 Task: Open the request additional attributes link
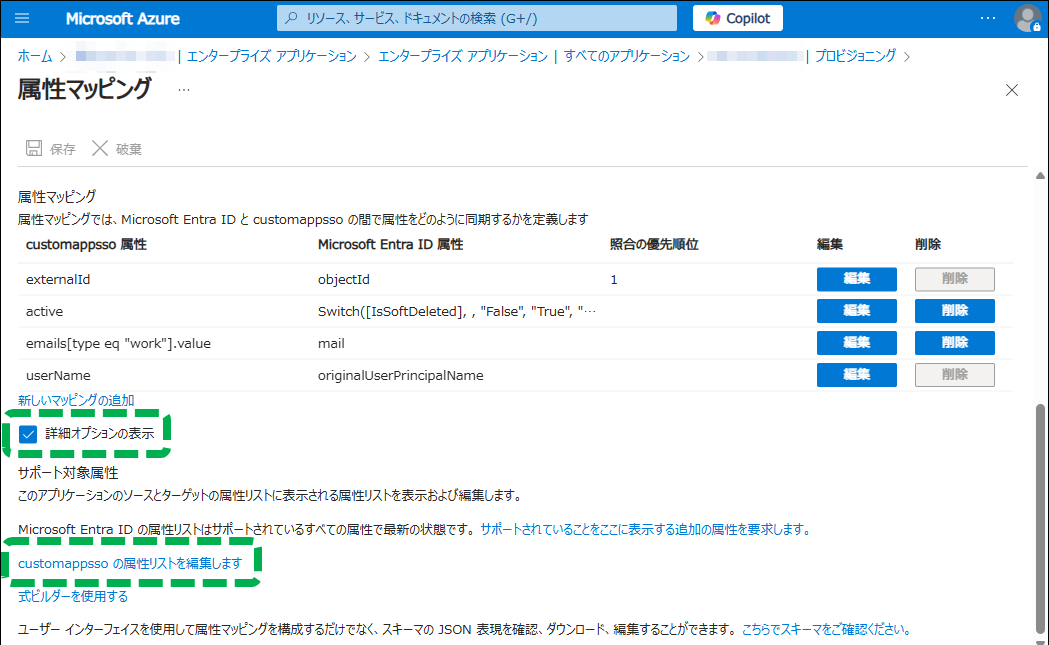645,529
